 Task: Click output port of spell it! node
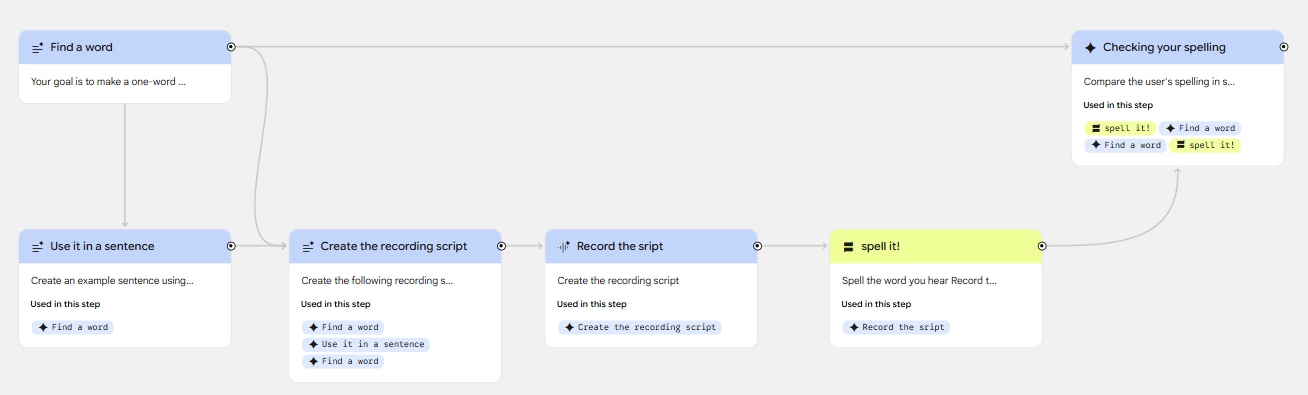click(1042, 245)
